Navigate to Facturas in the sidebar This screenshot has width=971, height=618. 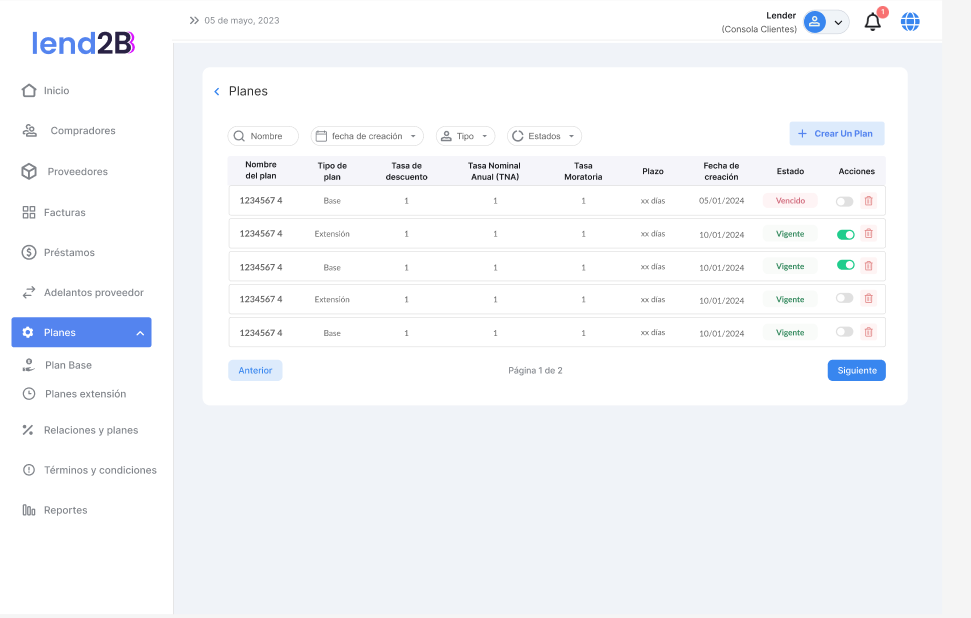64,212
